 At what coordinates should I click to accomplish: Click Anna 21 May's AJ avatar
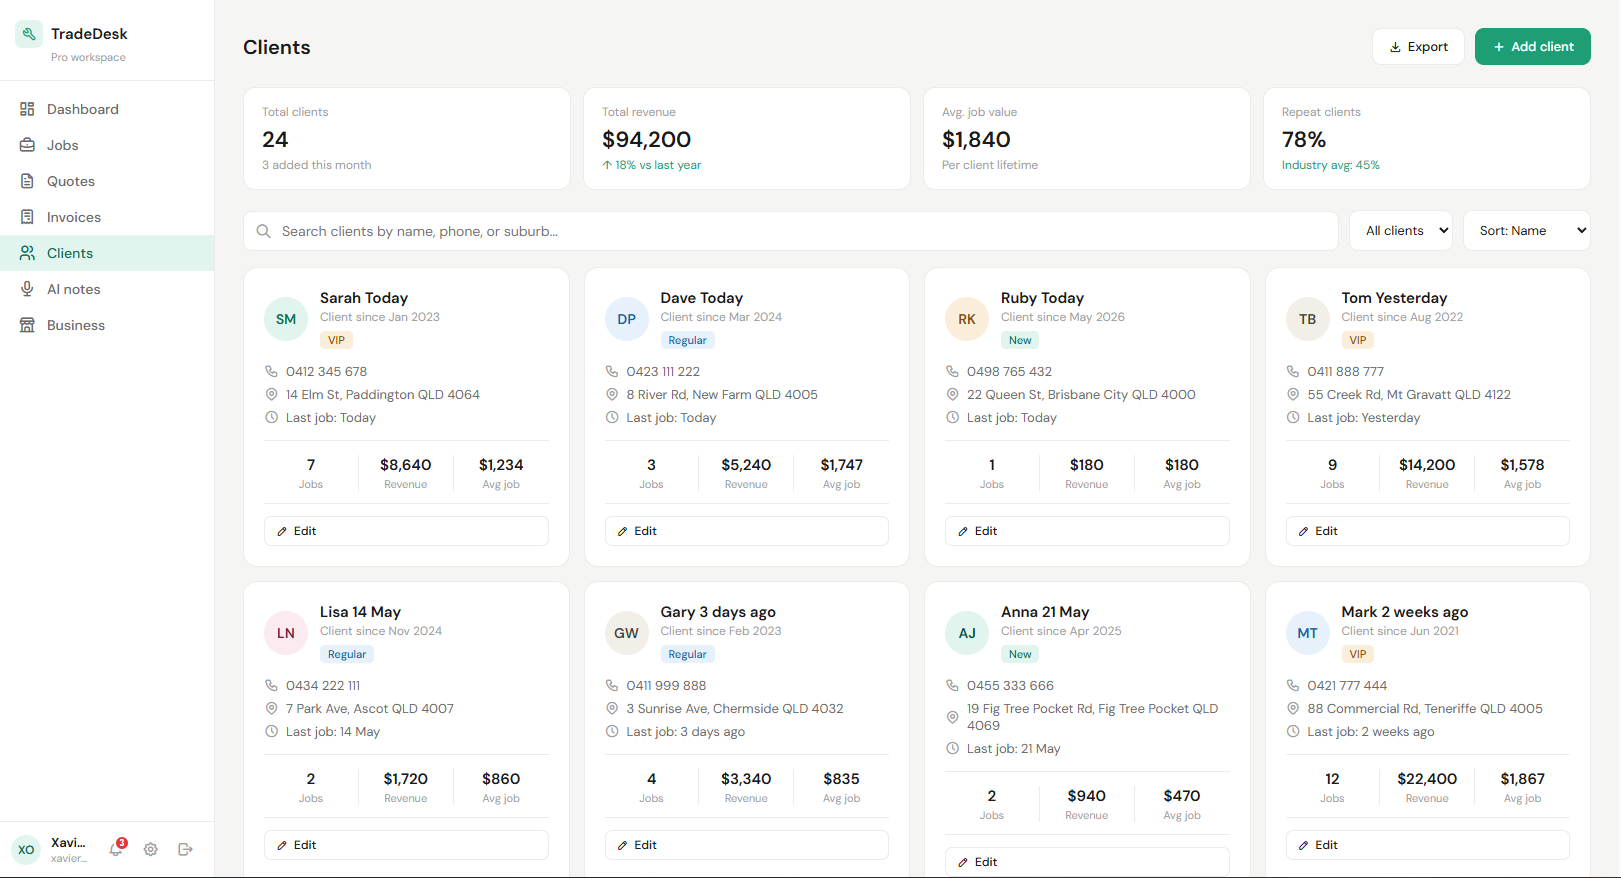pyautogui.click(x=967, y=633)
